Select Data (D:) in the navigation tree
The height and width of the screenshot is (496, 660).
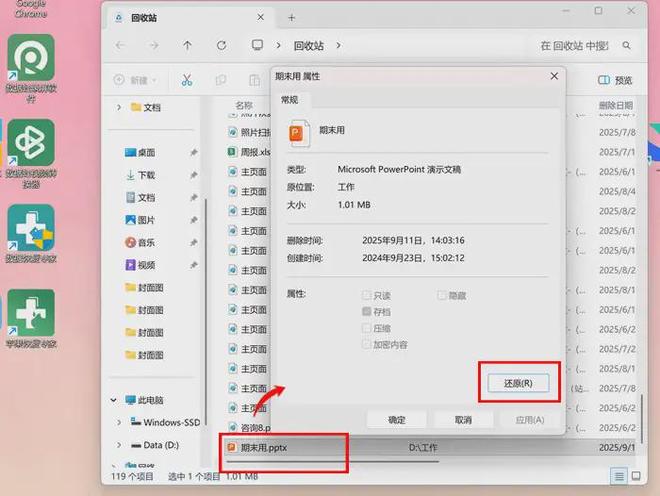click(154, 445)
